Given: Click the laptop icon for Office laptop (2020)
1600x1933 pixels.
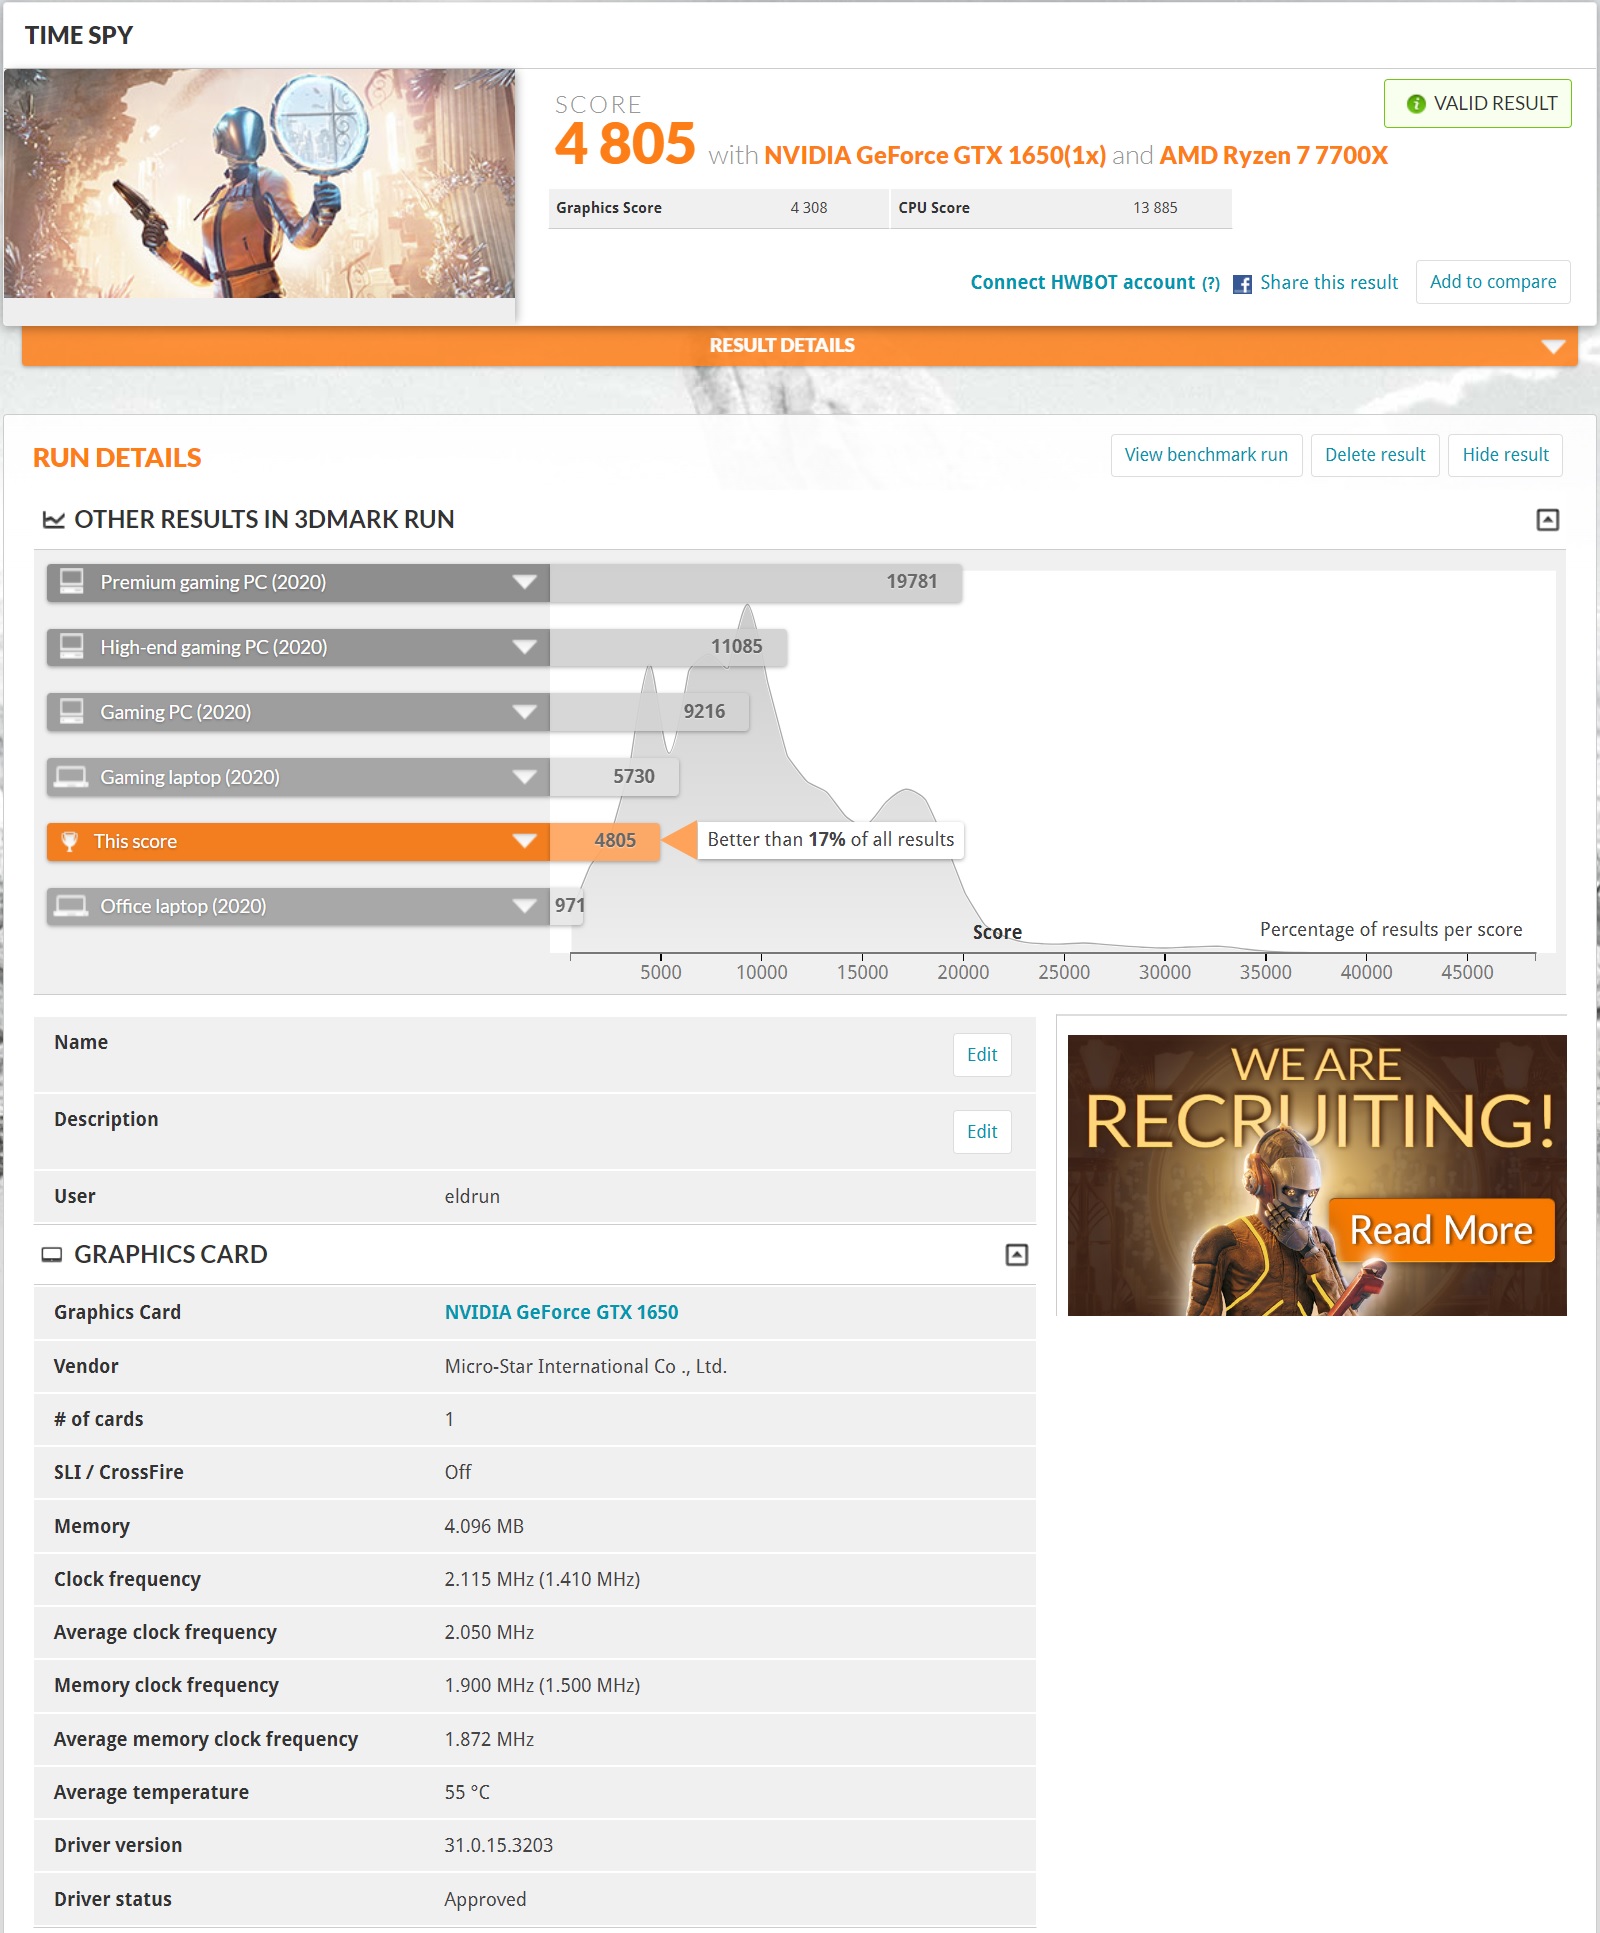Looking at the screenshot, I should (71, 906).
